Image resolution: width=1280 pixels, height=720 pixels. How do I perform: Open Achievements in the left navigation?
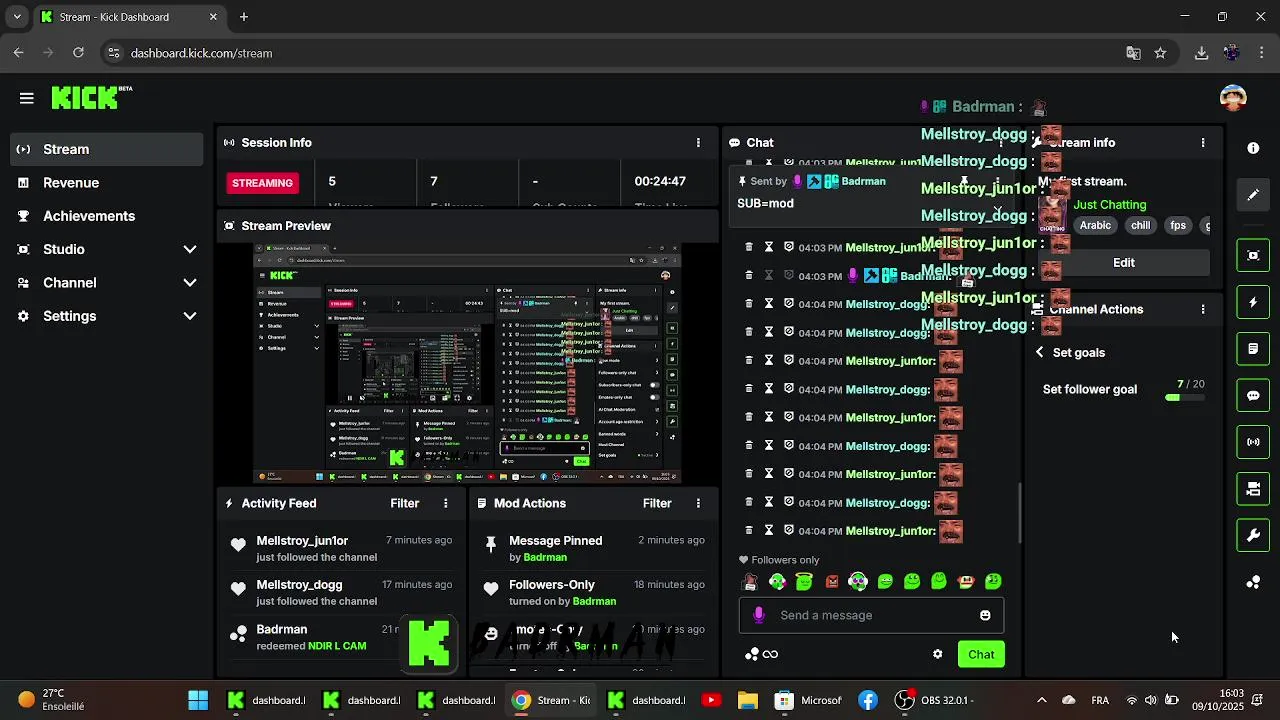point(107,216)
